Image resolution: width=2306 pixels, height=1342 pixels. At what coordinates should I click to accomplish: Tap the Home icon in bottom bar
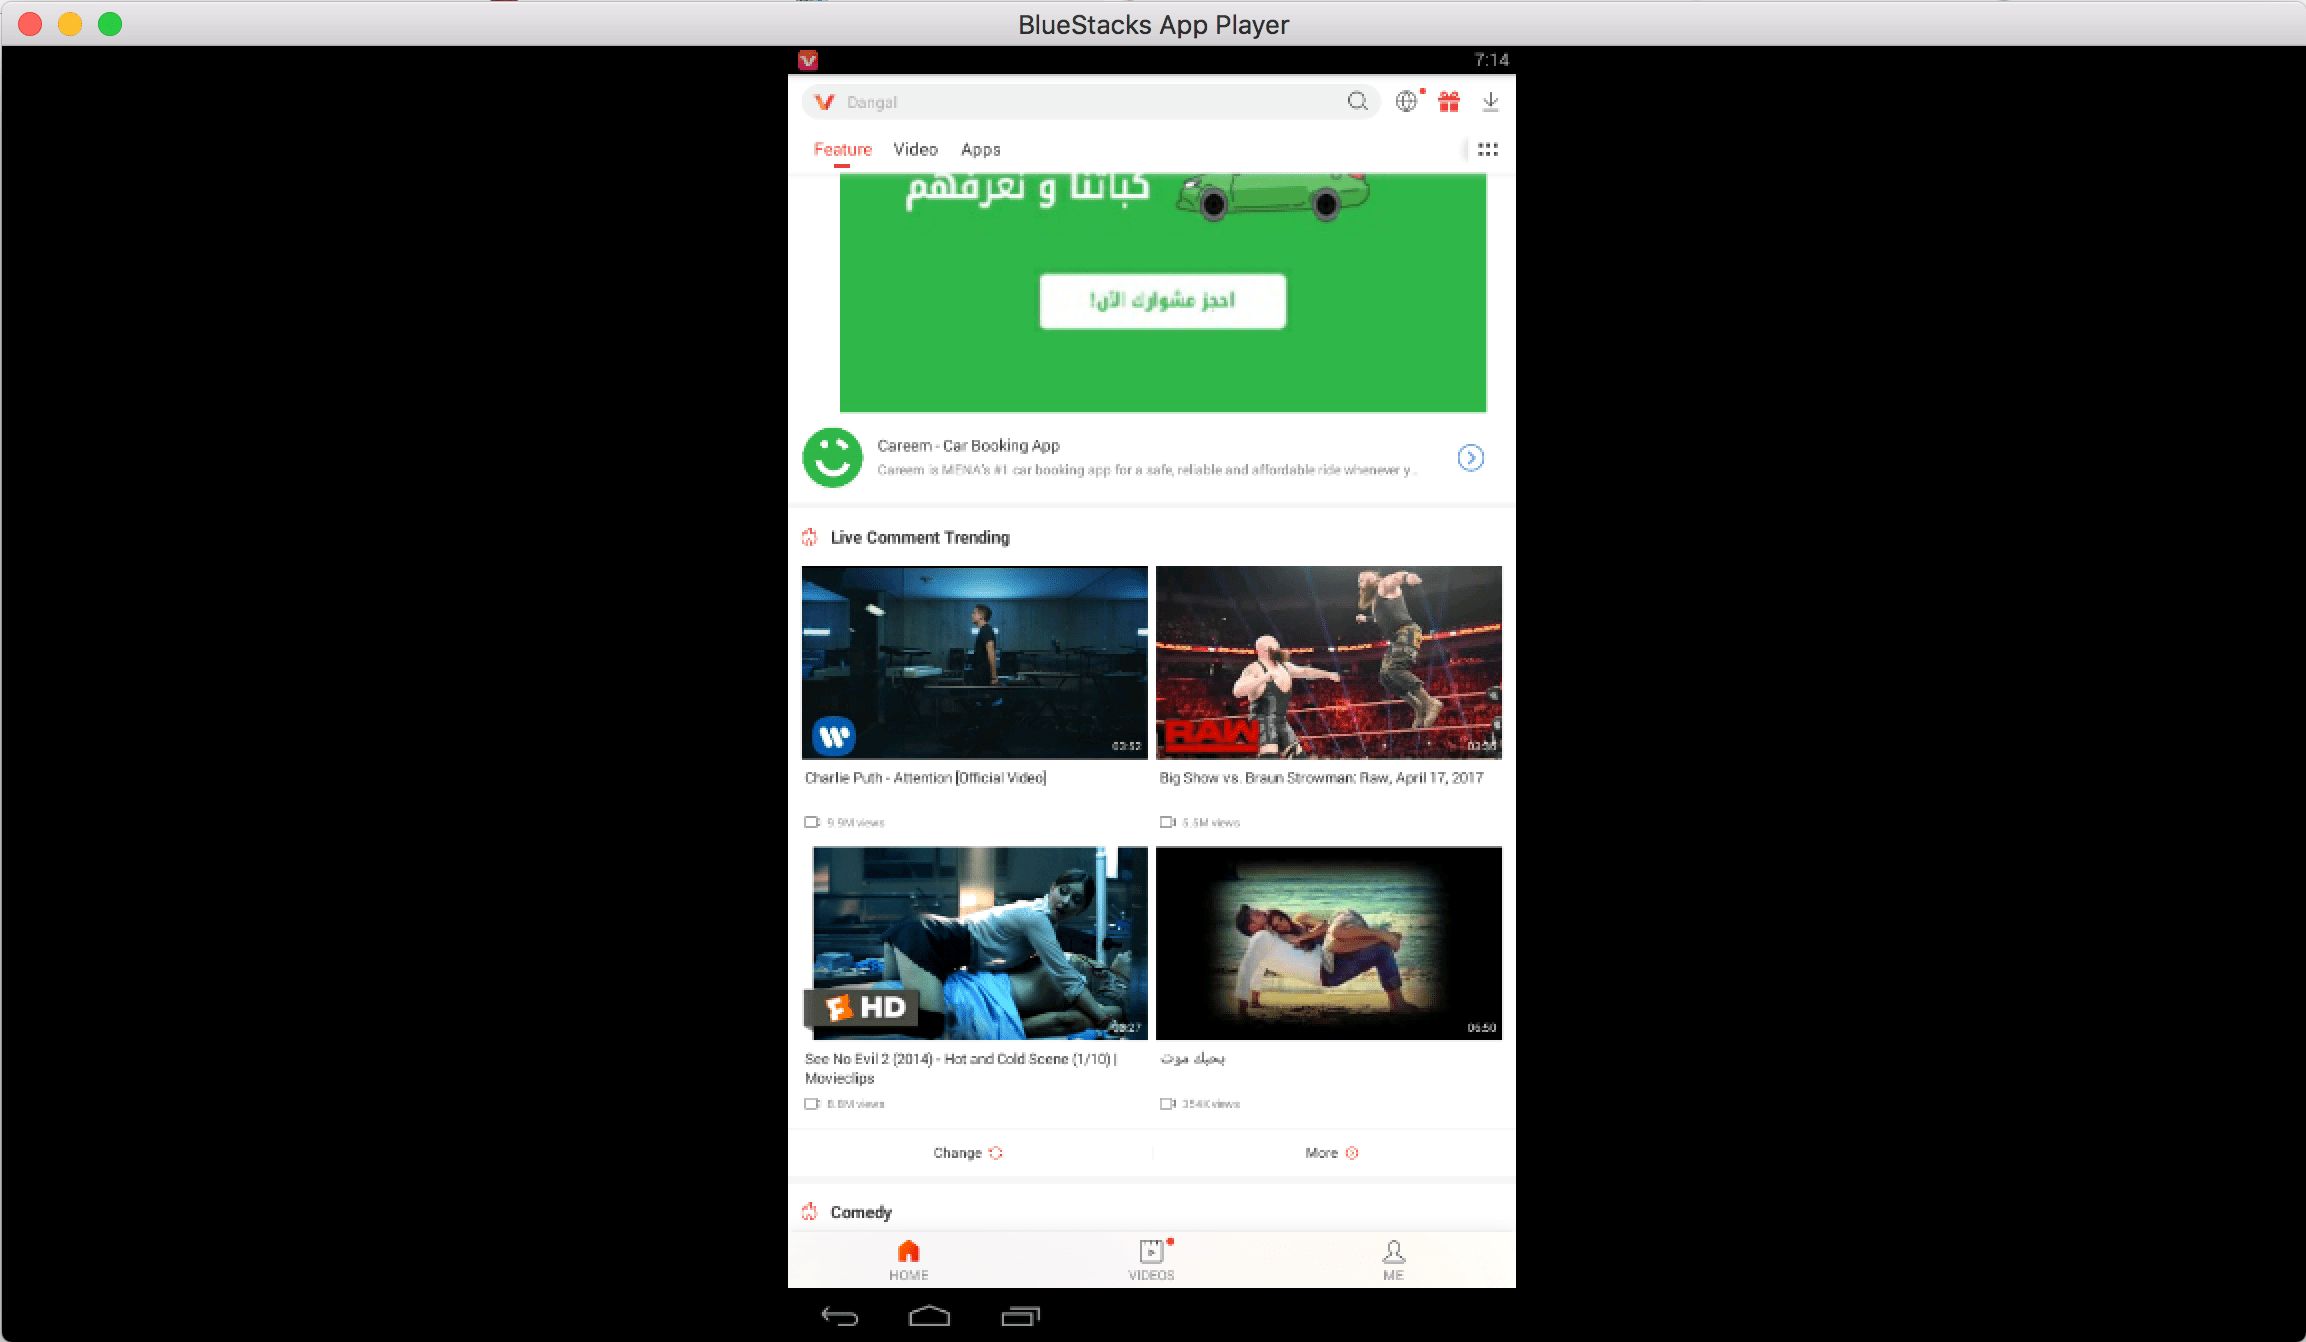[x=908, y=1258]
